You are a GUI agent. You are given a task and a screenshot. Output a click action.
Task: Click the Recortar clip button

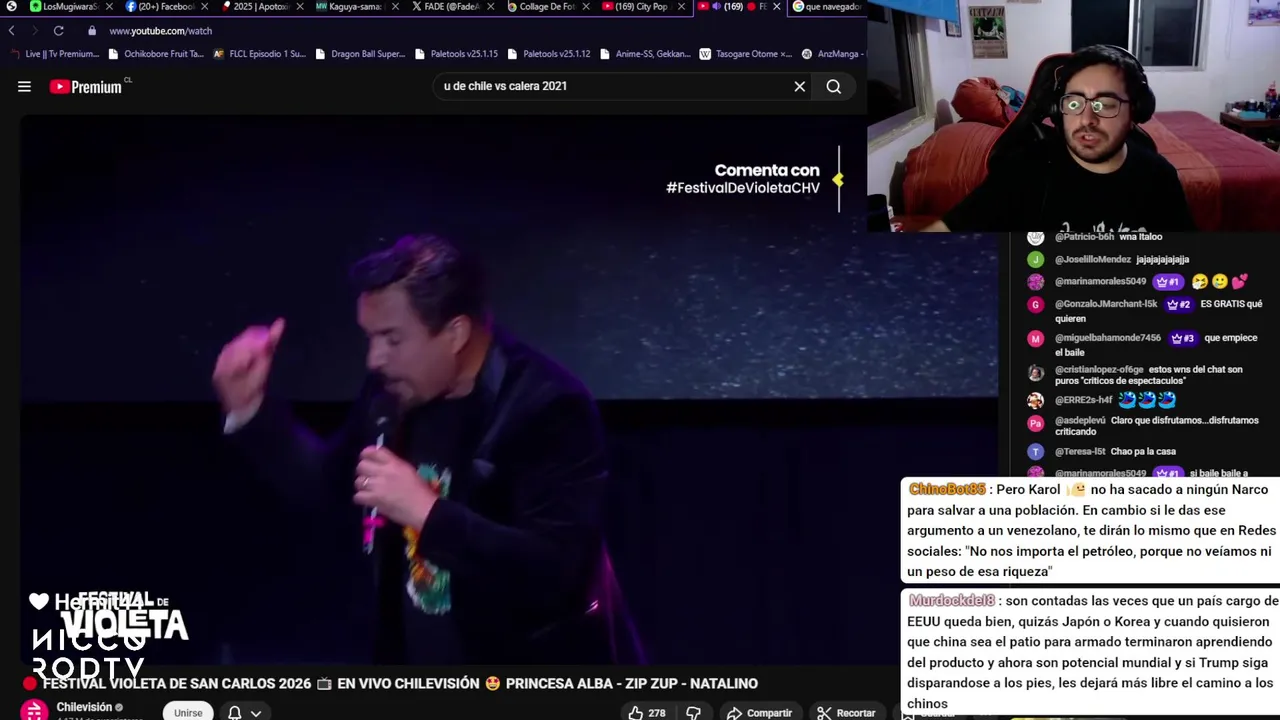[x=846, y=713]
